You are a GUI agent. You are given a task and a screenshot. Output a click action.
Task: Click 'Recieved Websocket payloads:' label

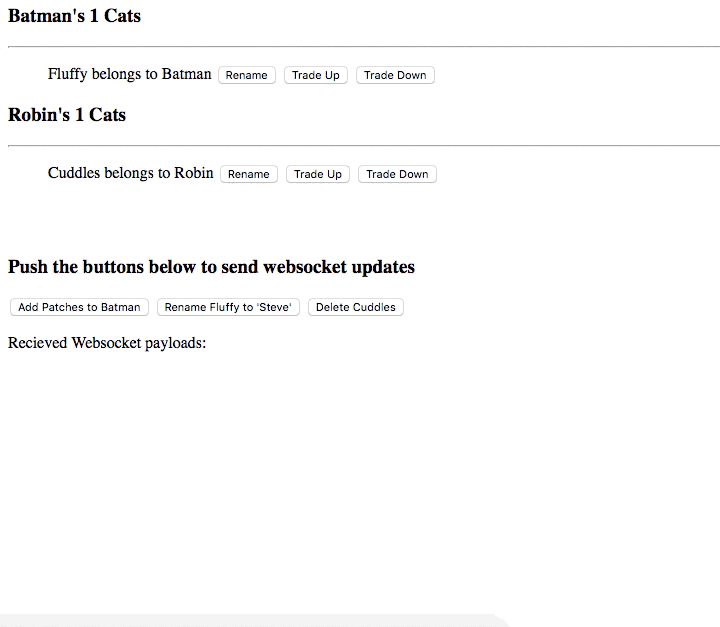point(107,343)
